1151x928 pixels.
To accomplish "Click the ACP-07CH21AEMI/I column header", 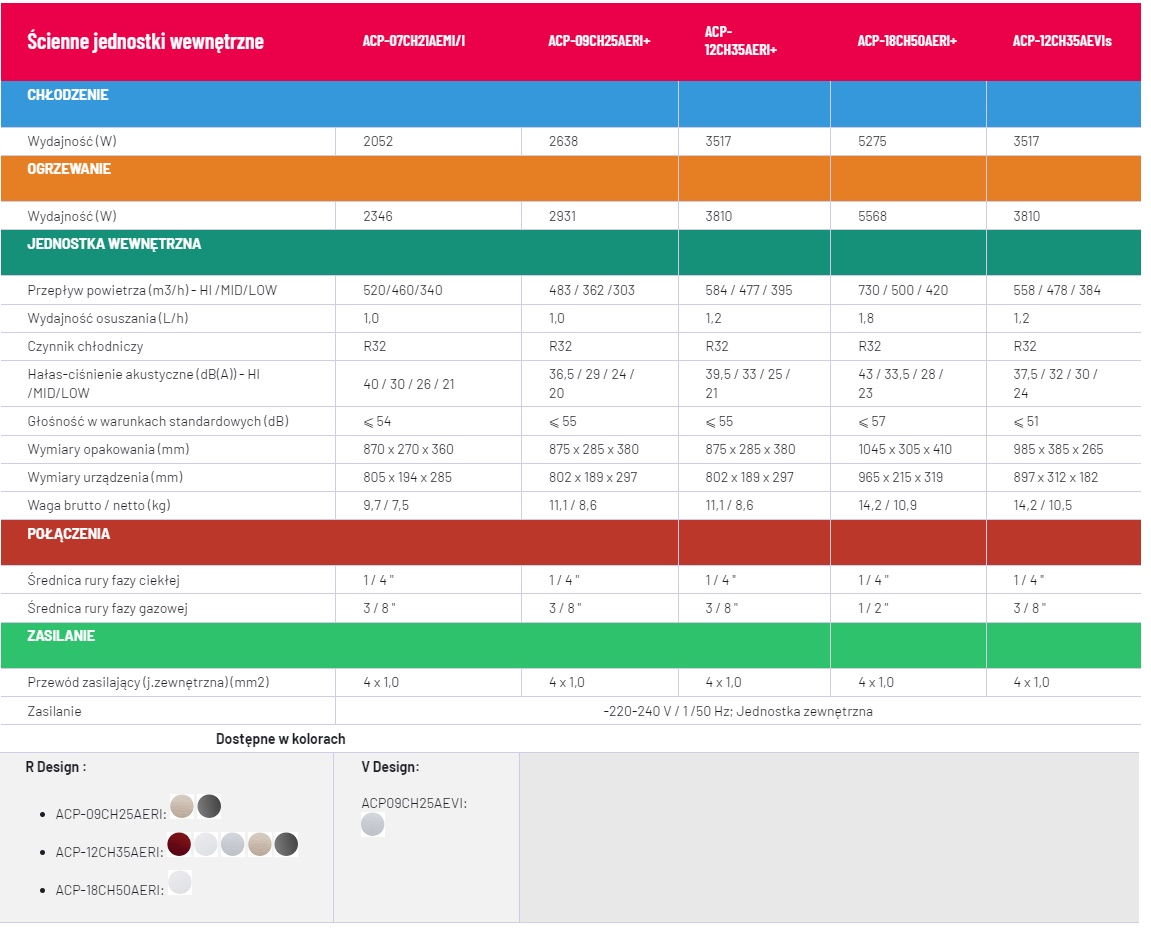I will (x=414, y=41).
